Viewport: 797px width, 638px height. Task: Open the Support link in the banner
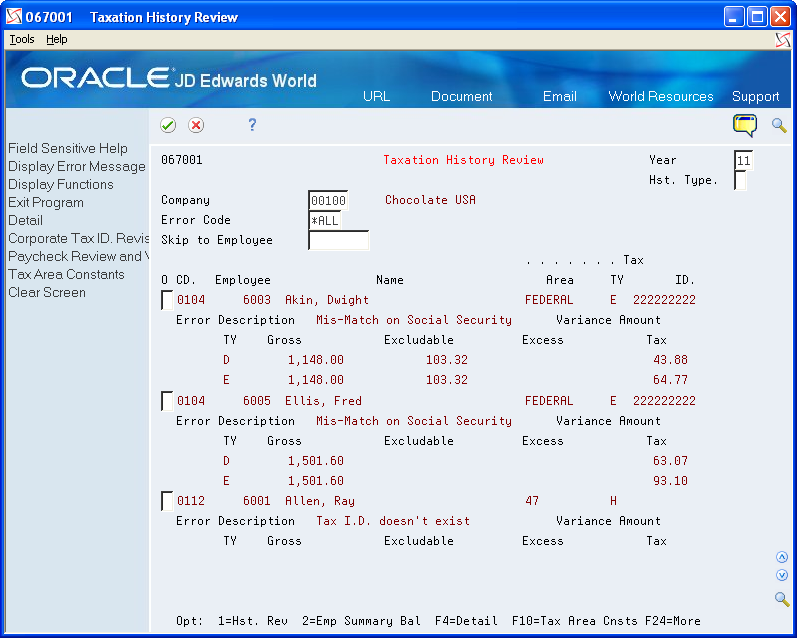tap(755, 96)
